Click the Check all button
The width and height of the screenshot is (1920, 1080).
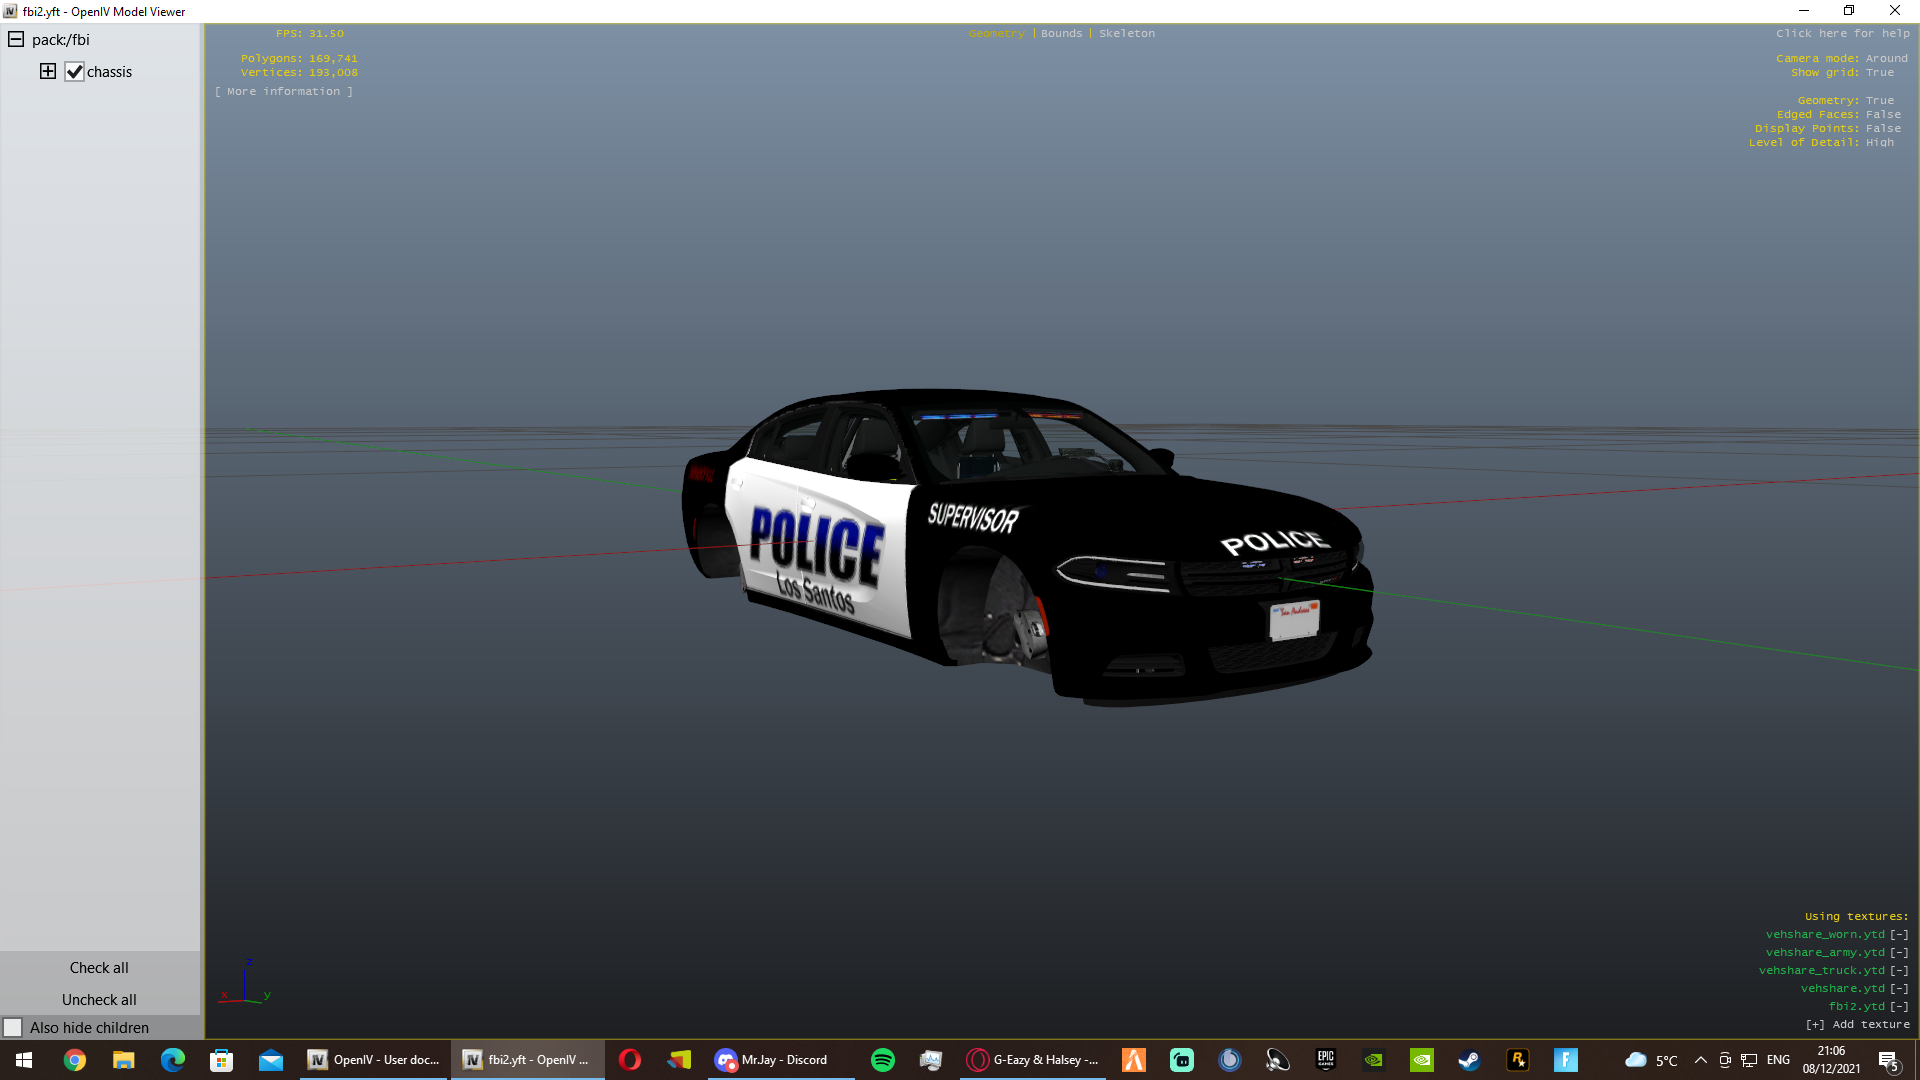coord(99,967)
